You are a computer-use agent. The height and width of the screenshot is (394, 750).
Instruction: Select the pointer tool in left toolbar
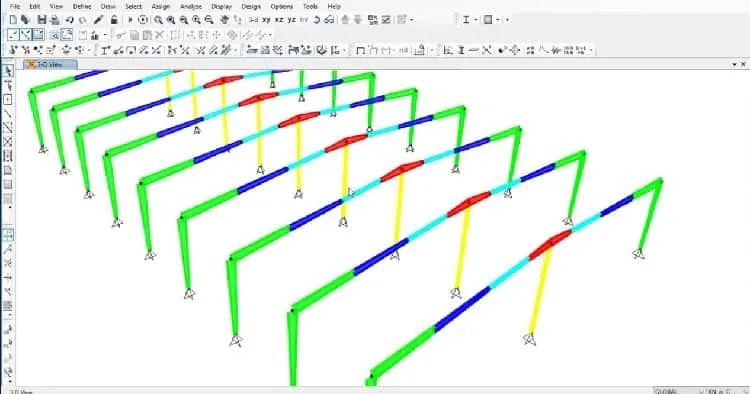[x=8, y=71]
